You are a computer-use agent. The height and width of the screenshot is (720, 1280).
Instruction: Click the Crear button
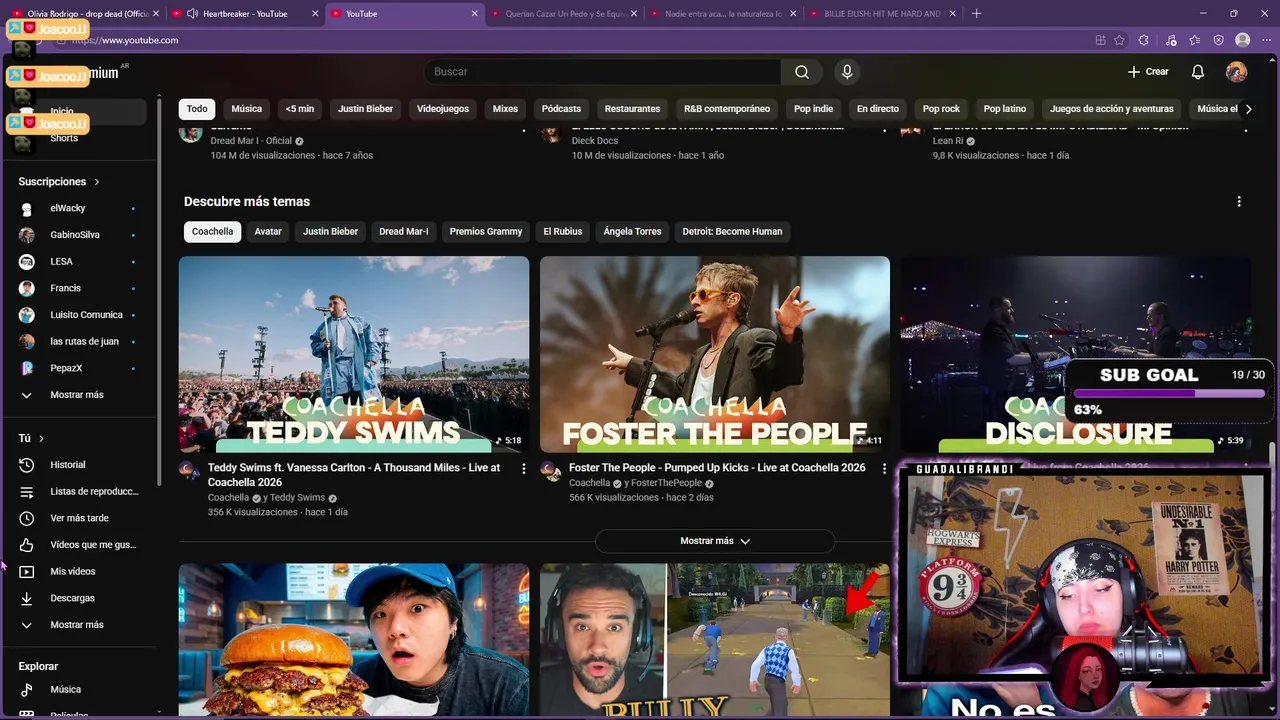click(x=1148, y=72)
